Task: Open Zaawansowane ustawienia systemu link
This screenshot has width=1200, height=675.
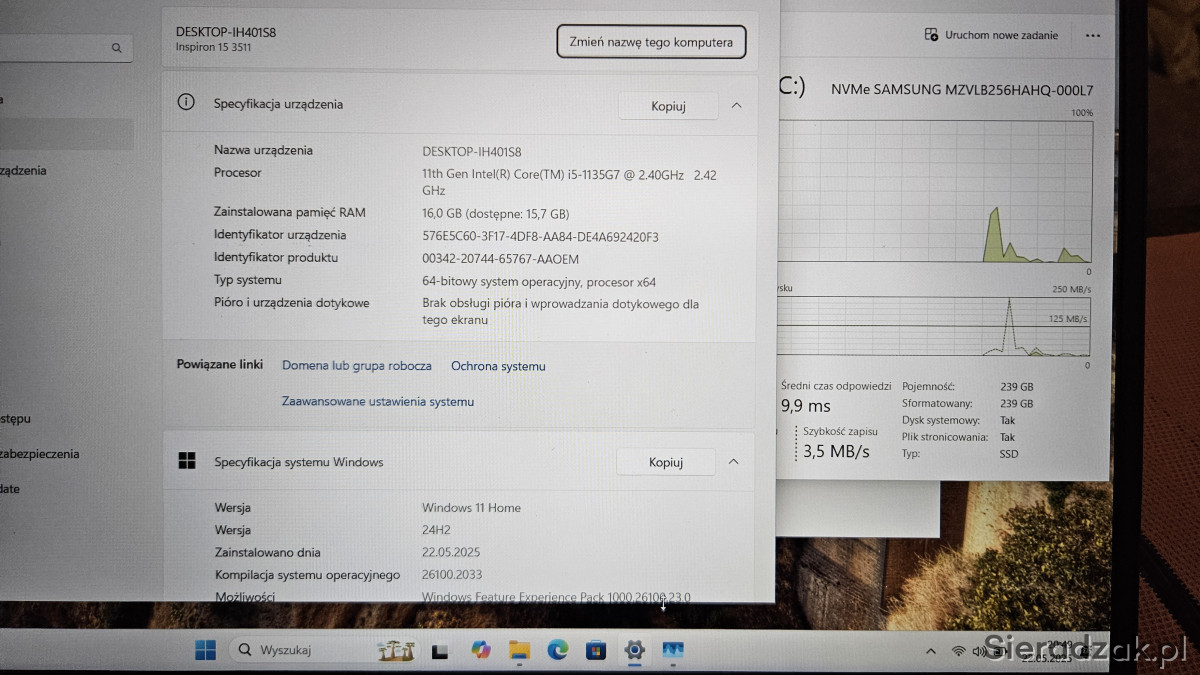Action: pyautogui.click(x=378, y=401)
